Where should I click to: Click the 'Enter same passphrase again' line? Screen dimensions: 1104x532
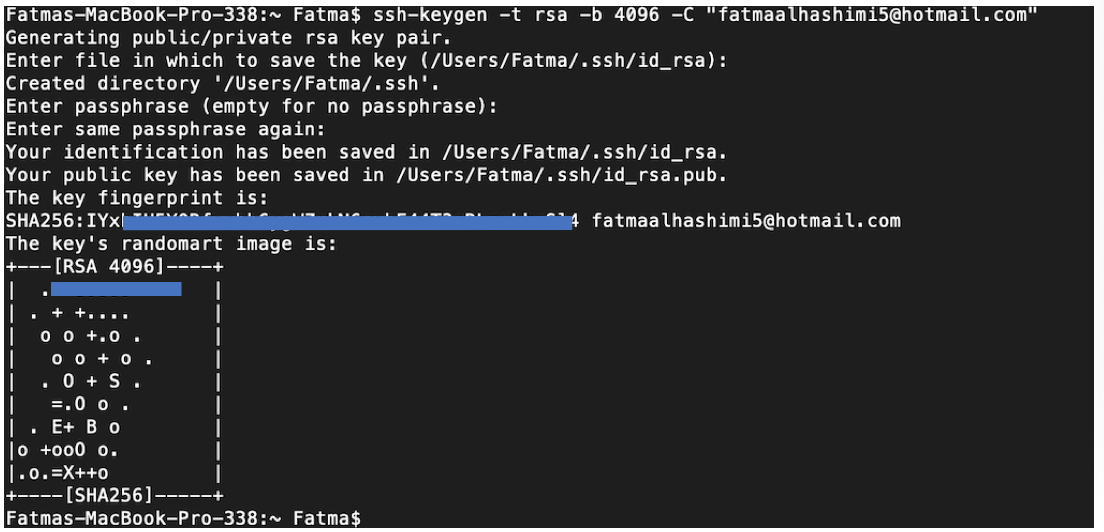click(165, 129)
